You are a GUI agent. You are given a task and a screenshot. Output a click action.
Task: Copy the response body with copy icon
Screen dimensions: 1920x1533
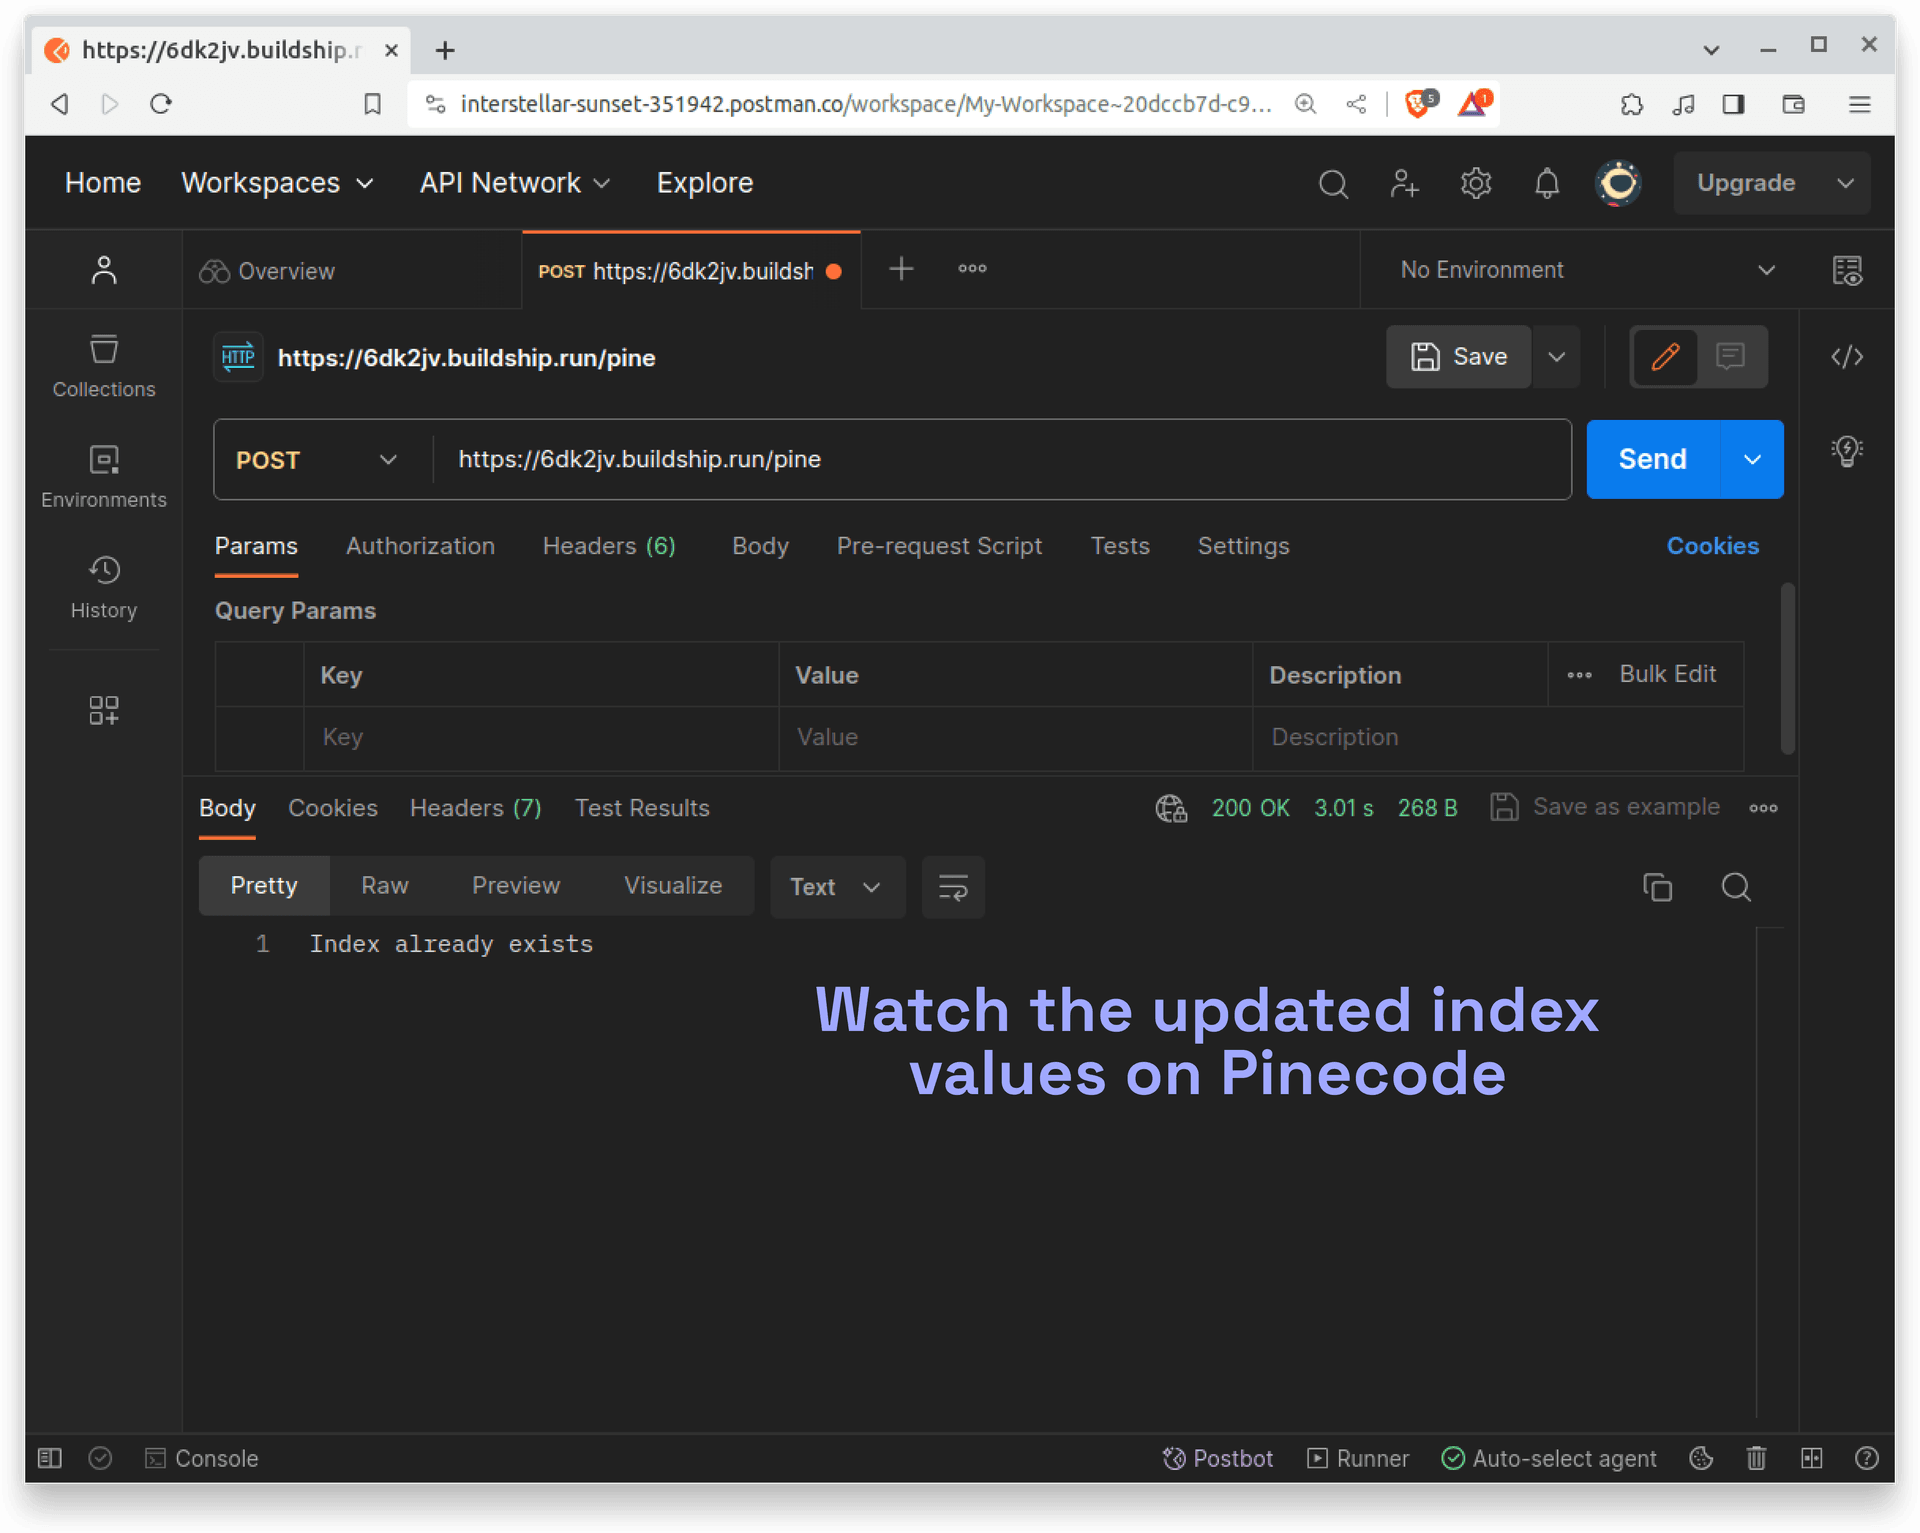click(x=1657, y=887)
